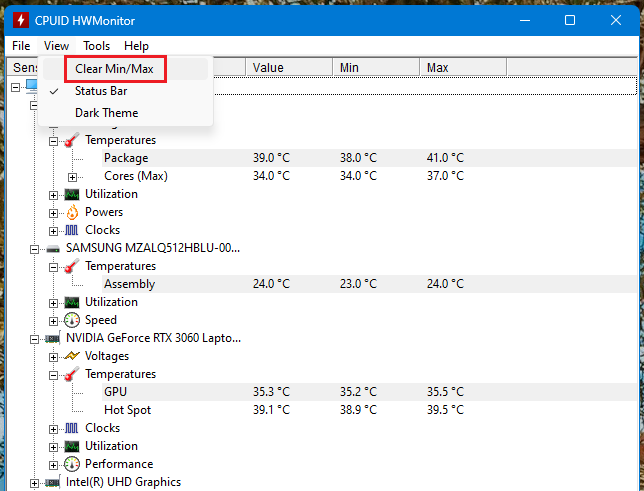Minimize the HWMonitor window
The width and height of the screenshot is (644, 491).
(x=524, y=20)
